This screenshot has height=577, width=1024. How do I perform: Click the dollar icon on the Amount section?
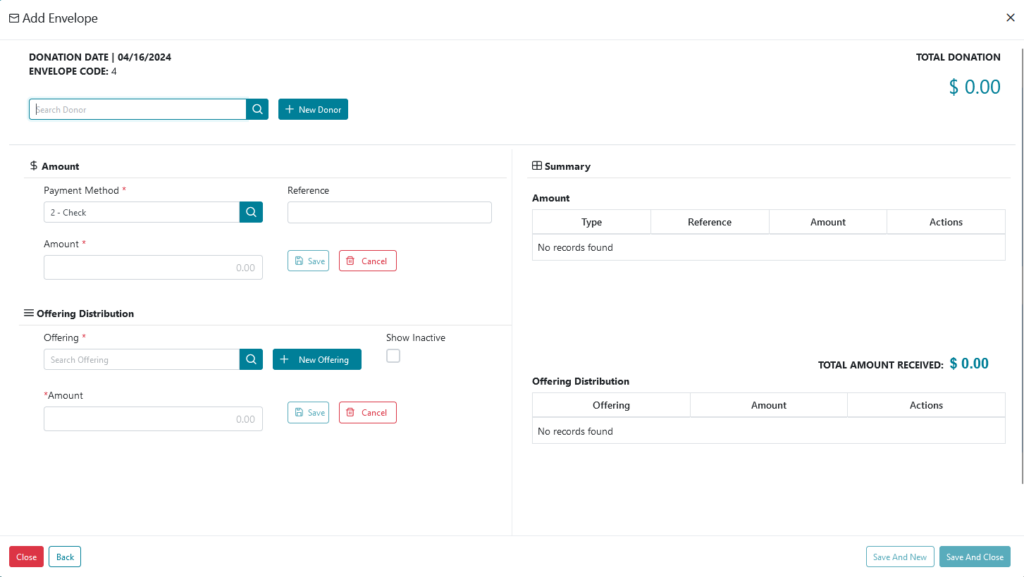point(34,166)
